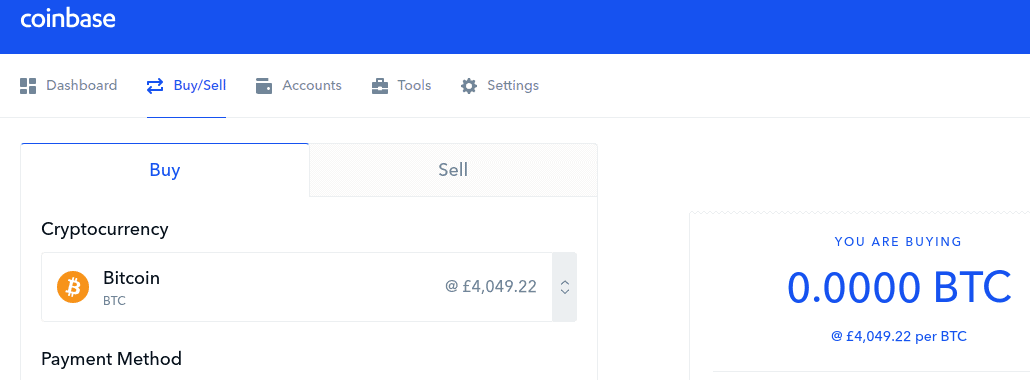1030x380 pixels.
Task: Click the Tools briefcase icon
Action: [x=380, y=86]
